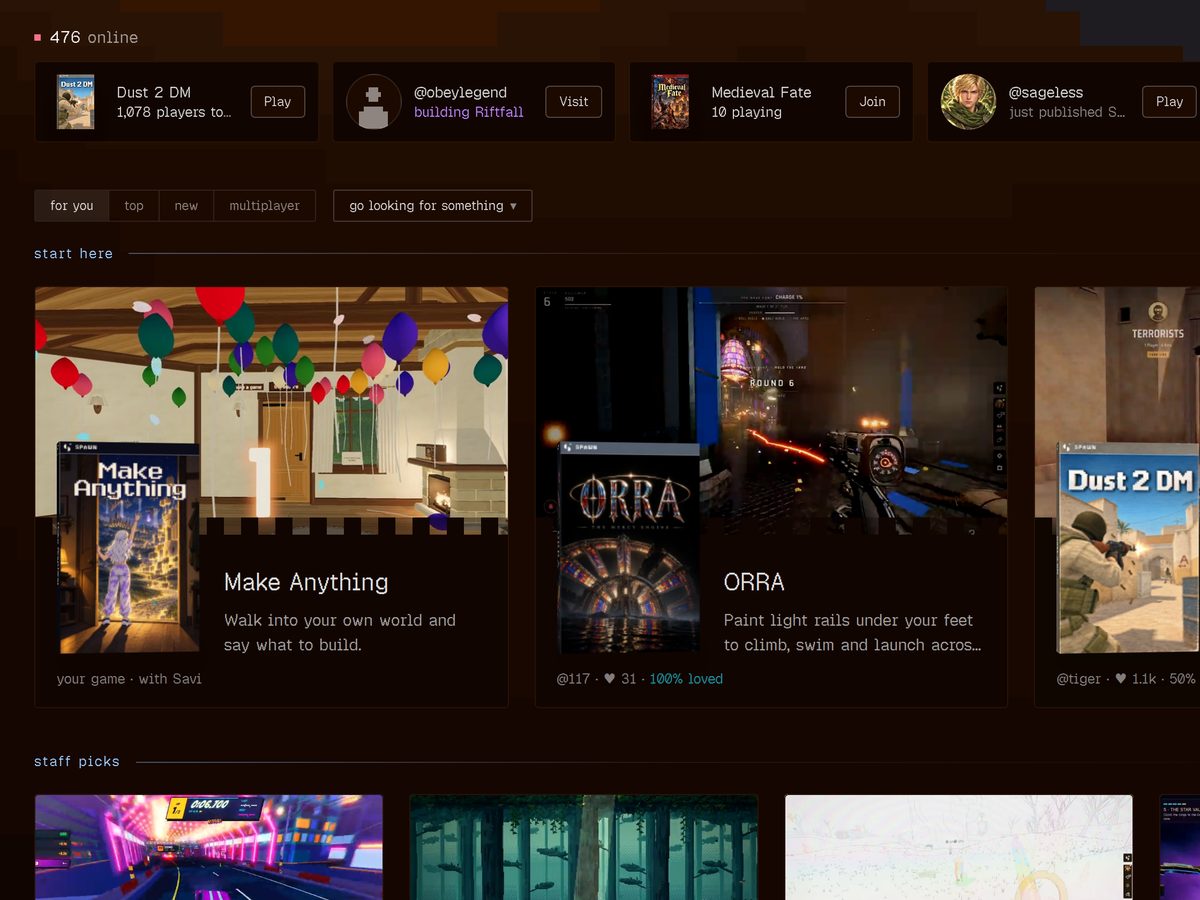Click 'your game · with Savi' text

pyautogui.click(x=129, y=679)
